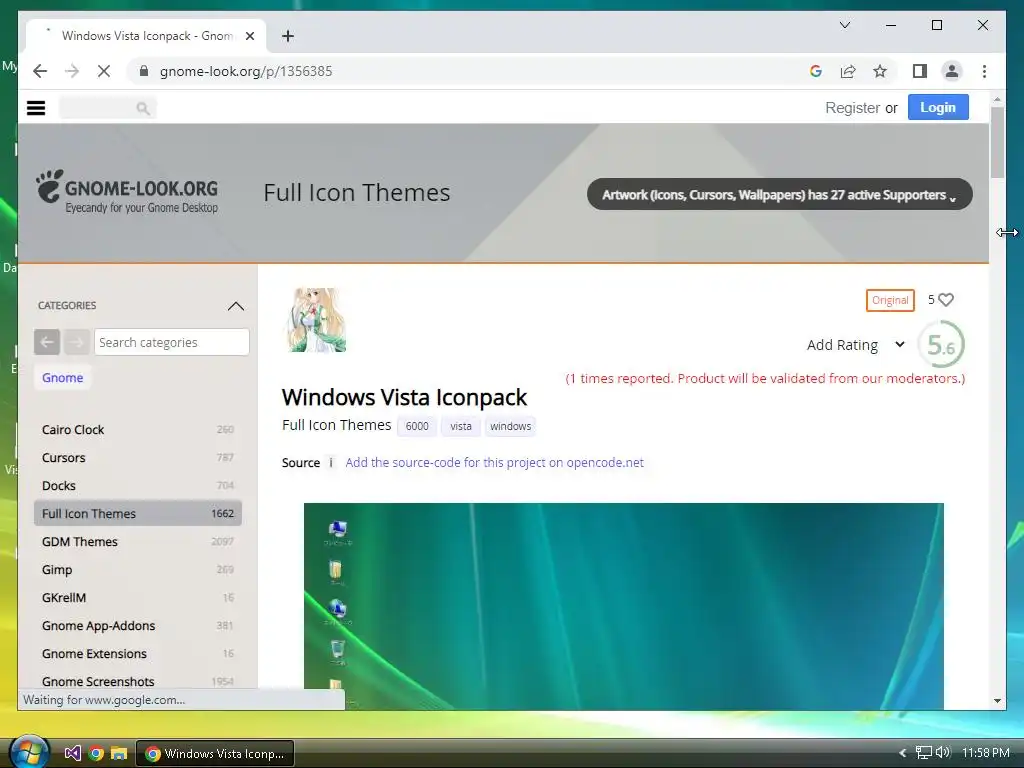Click the 5.6 rating score circle
Image resolution: width=1024 pixels, height=768 pixels.
(x=941, y=344)
